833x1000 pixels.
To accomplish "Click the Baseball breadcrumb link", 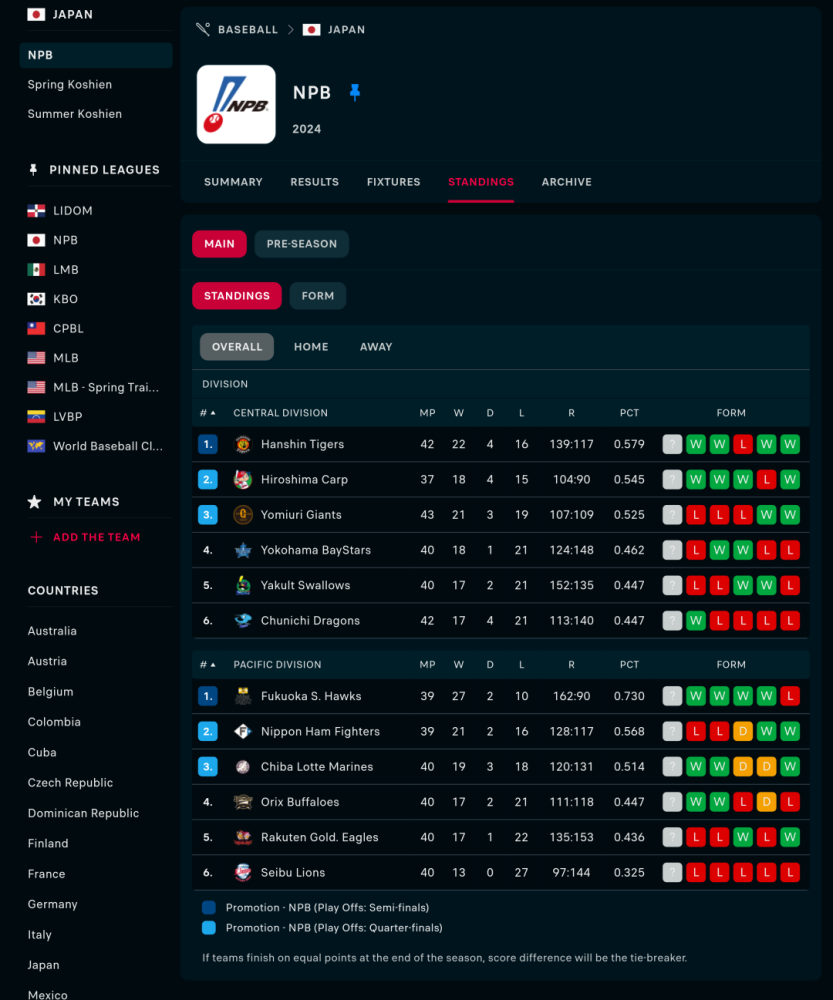I will [247, 29].
